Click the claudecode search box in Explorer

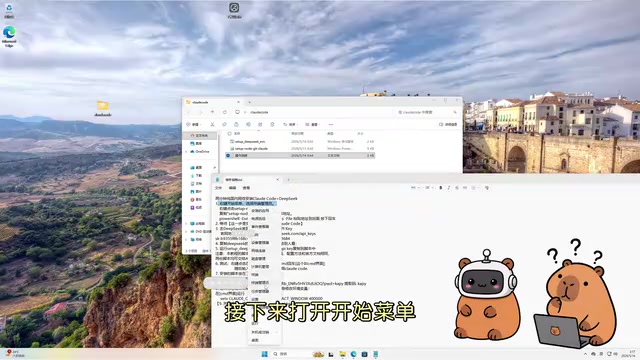[427, 112]
